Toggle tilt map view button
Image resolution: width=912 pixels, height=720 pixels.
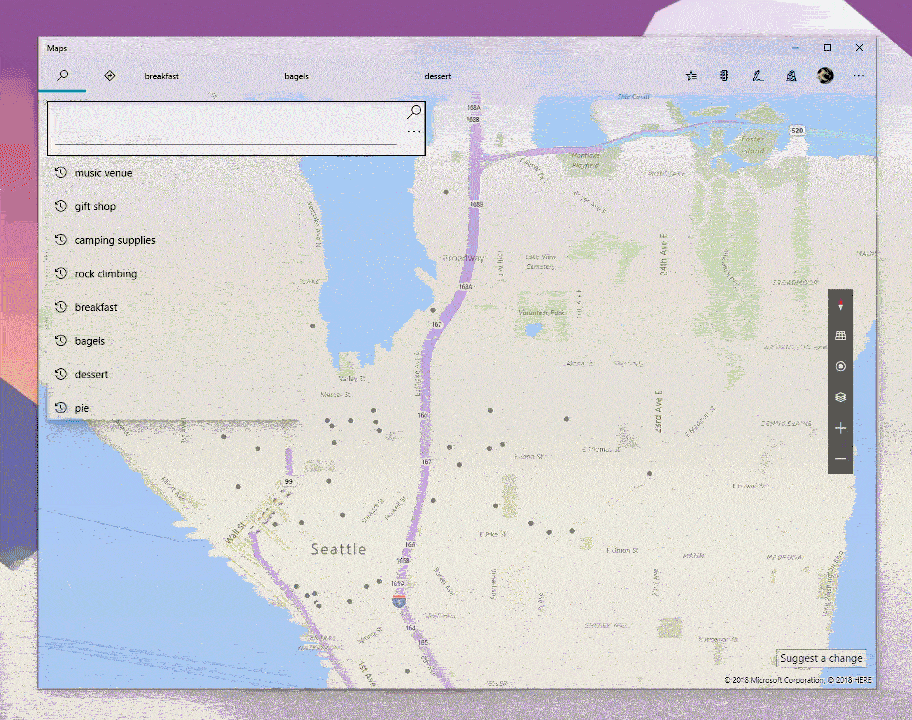coord(840,336)
